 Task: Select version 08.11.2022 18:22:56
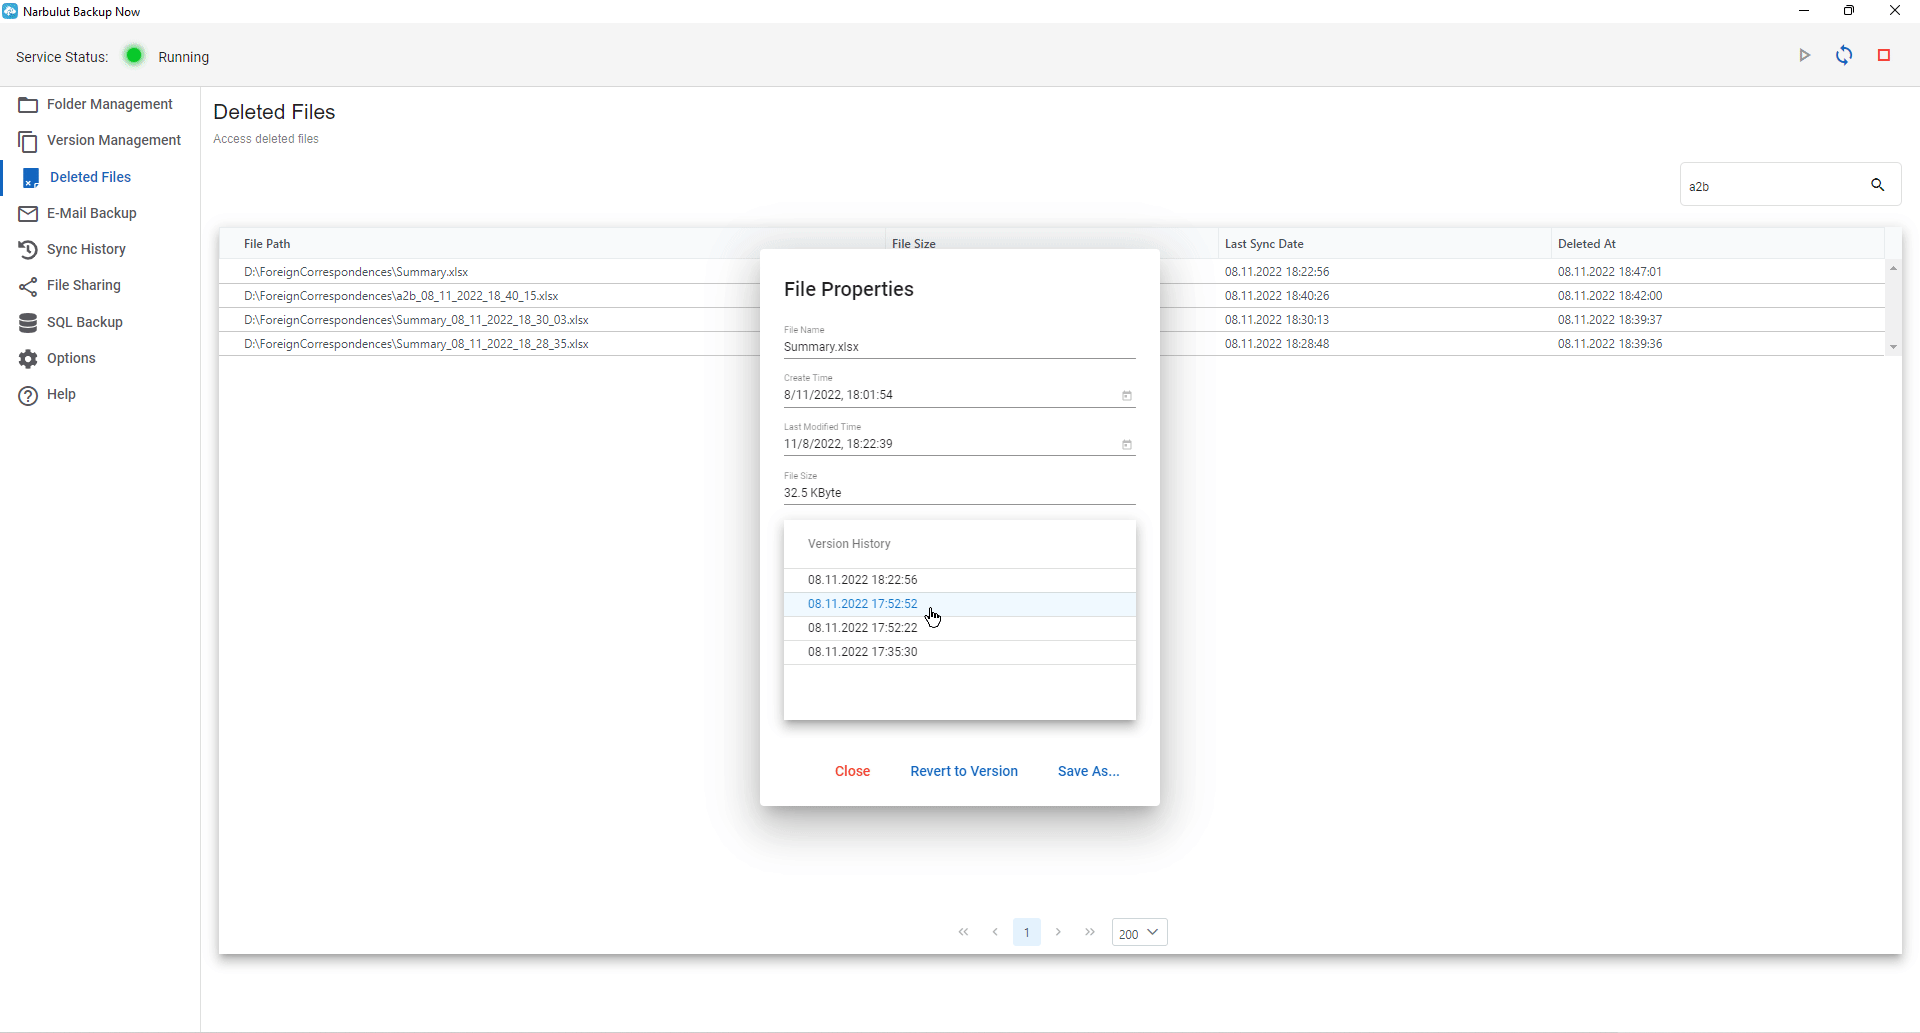(960, 580)
